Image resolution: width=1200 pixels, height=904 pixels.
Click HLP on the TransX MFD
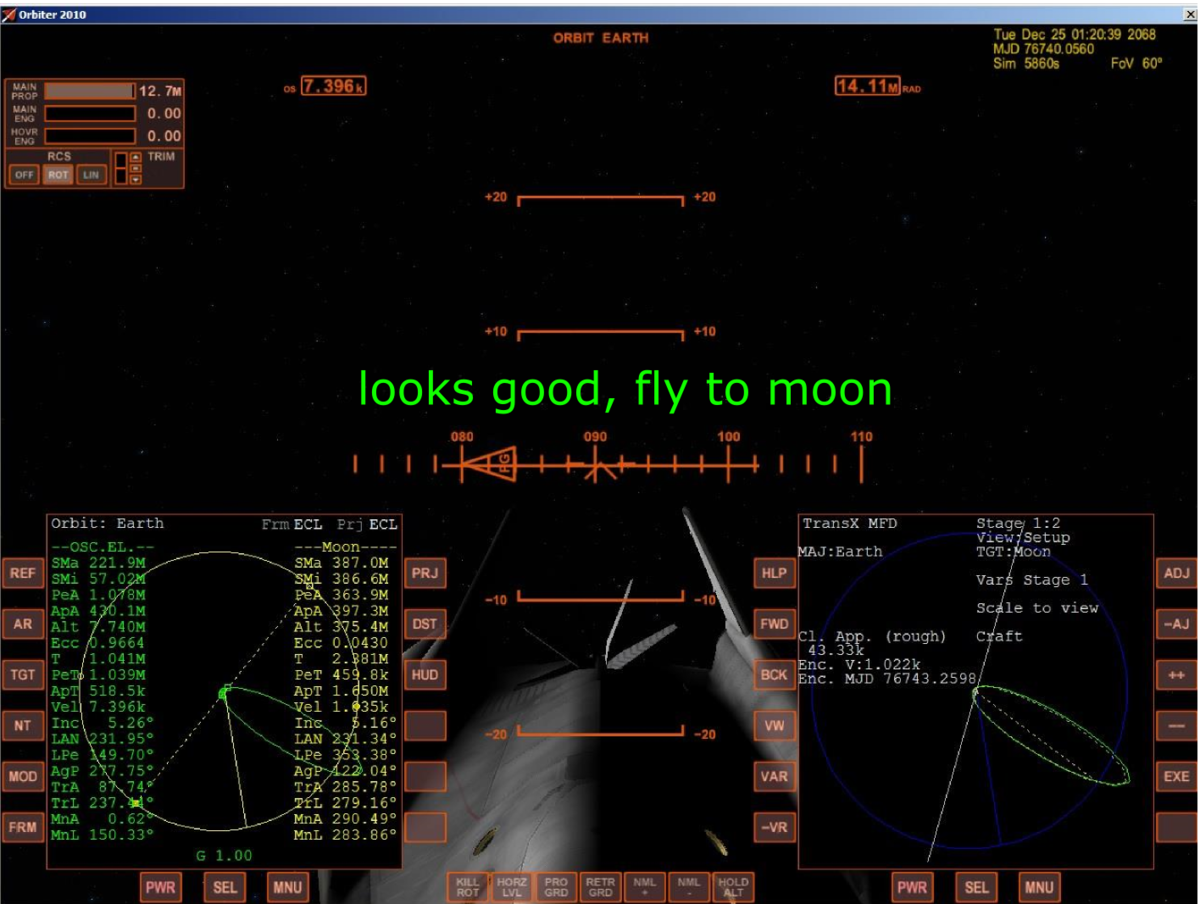pos(774,573)
